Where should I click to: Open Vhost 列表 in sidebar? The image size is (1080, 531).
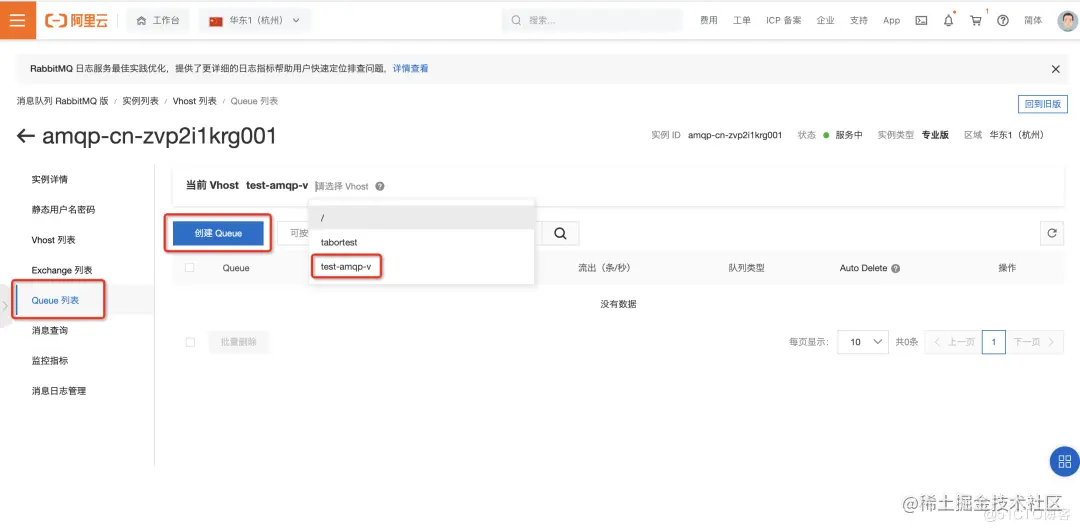(54, 240)
